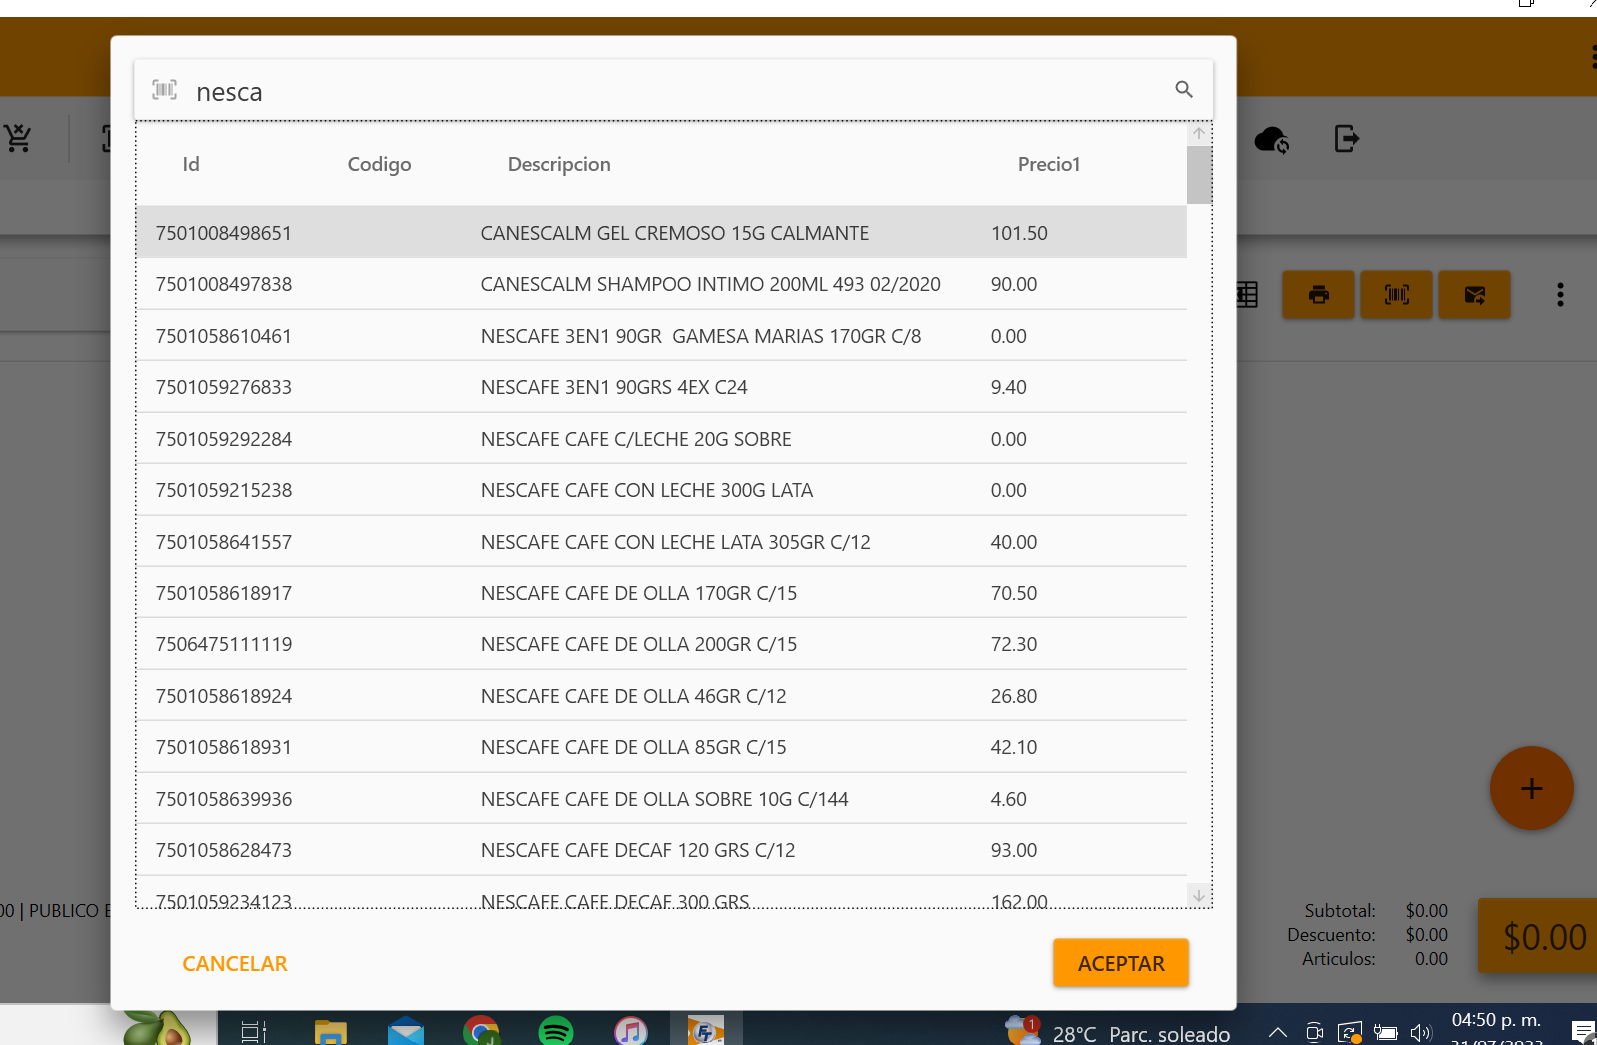The image size is (1597, 1045).
Task: Select NESCAFE CAFE CON LECHE LATA 305GR row
Action: (662, 542)
